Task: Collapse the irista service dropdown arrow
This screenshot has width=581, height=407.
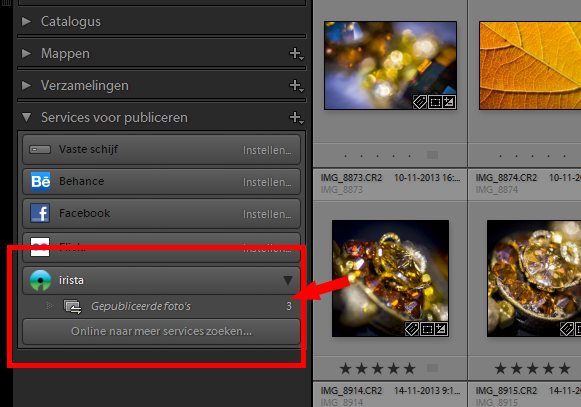Action: pos(288,280)
